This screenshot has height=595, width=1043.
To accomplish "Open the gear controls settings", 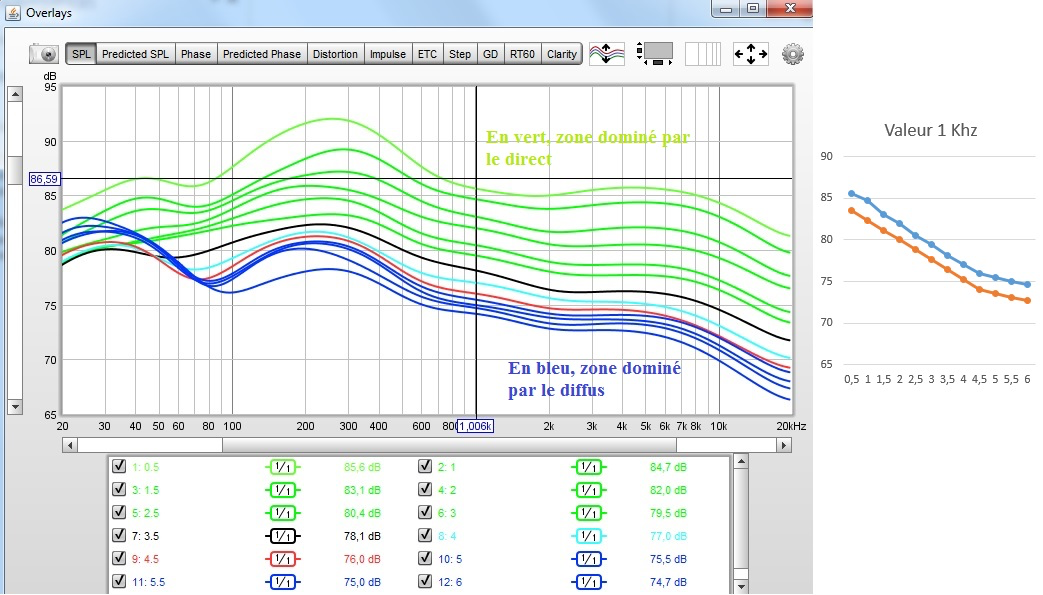I will [793, 54].
